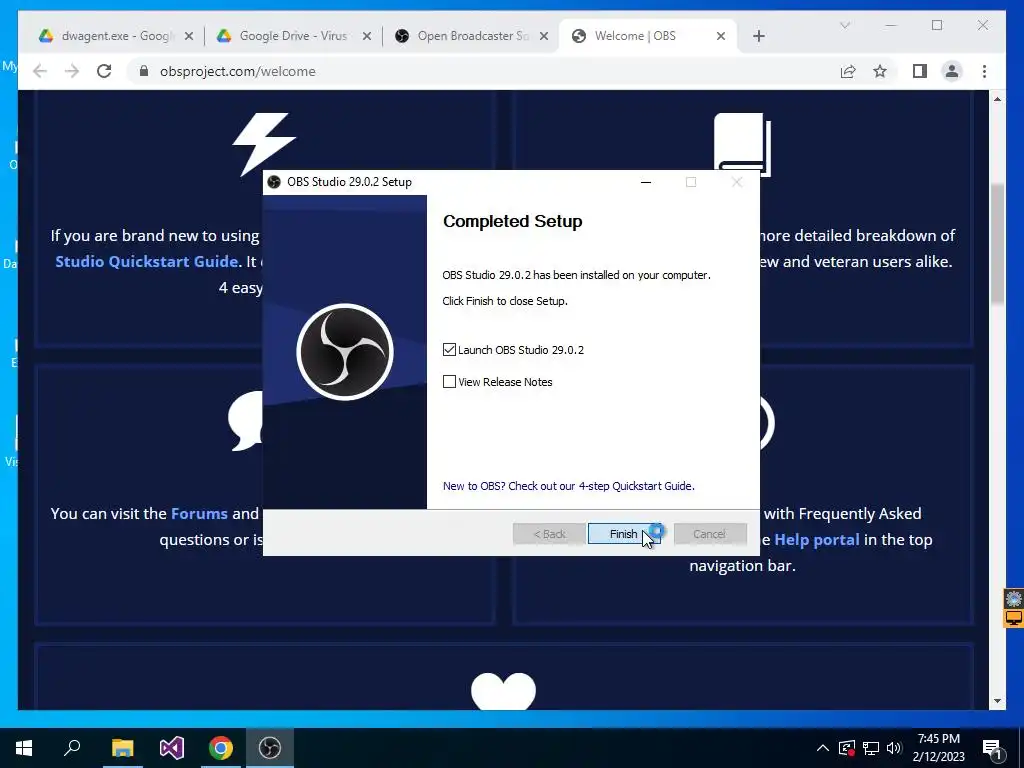Open Chrome tab search dropdown
This screenshot has width=1024, height=768.
[845, 25]
